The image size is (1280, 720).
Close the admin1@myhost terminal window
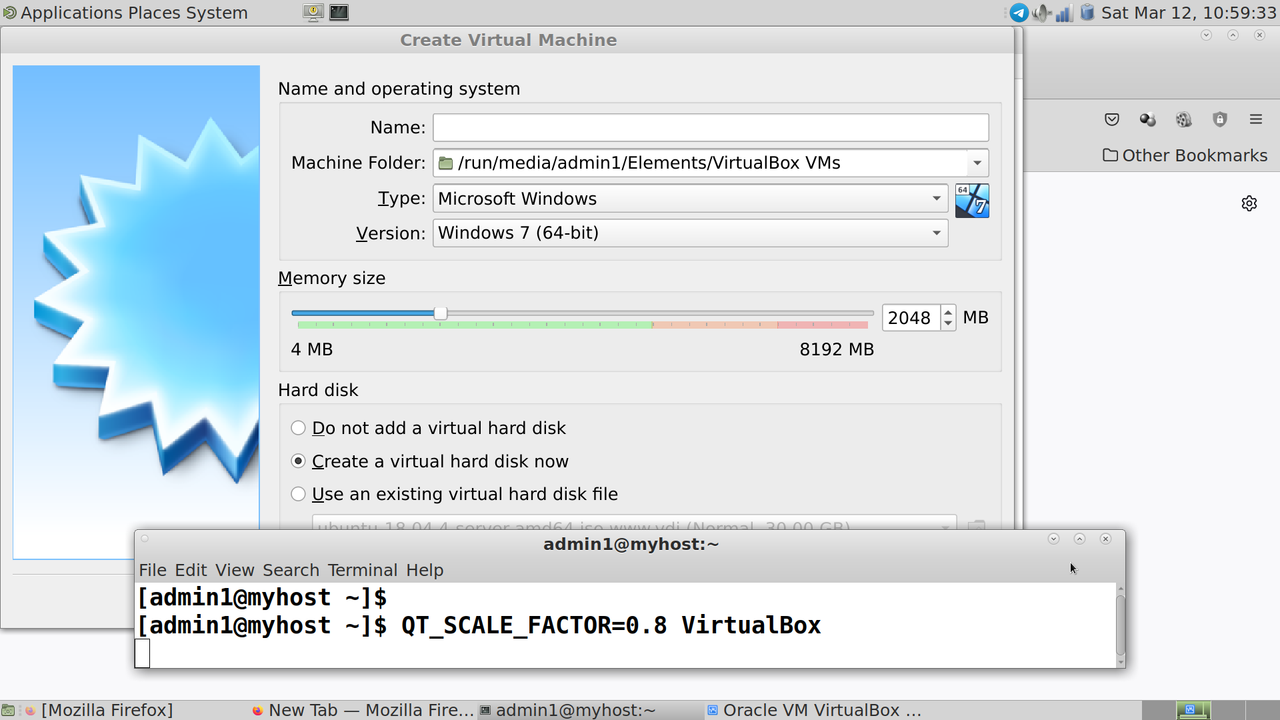pyautogui.click(x=1105, y=539)
